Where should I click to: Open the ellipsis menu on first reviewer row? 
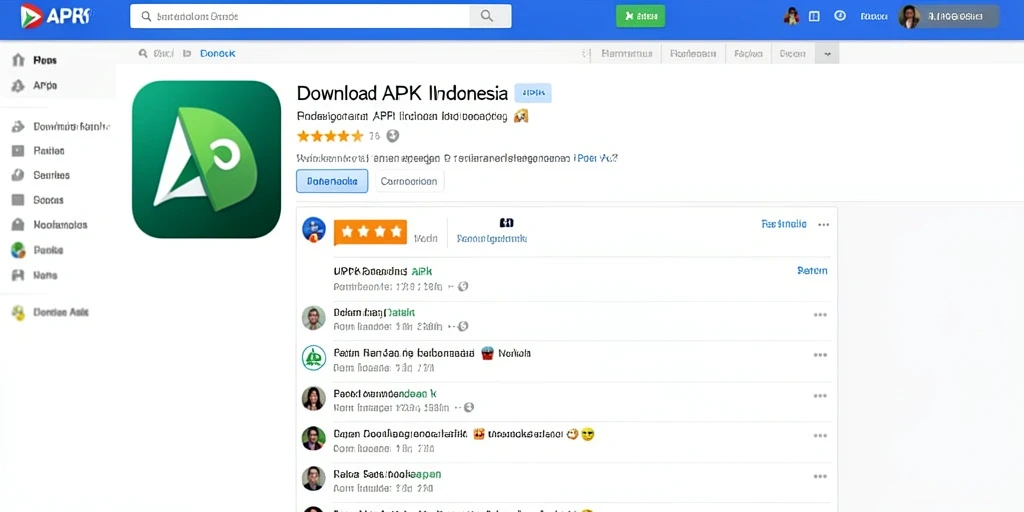click(820, 314)
